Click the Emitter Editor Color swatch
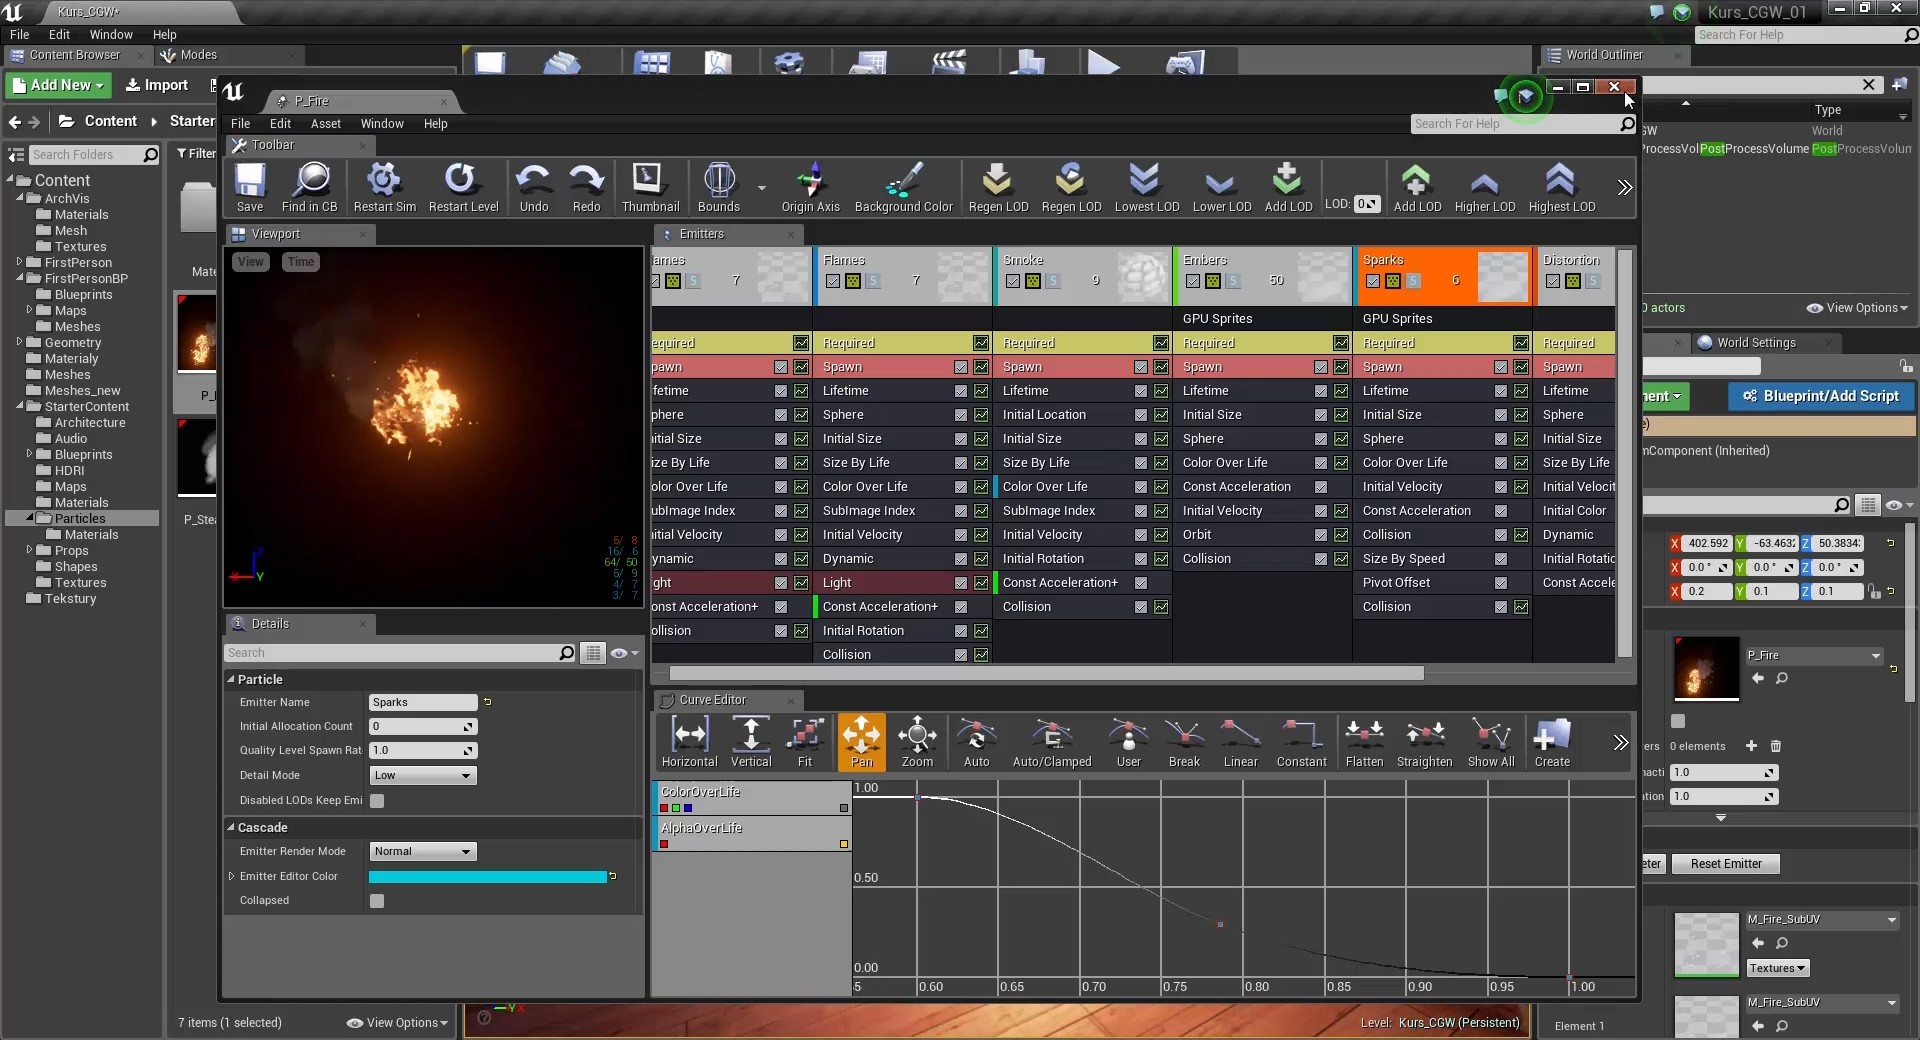The width and height of the screenshot is (1920, 1040). coord(490,876)
